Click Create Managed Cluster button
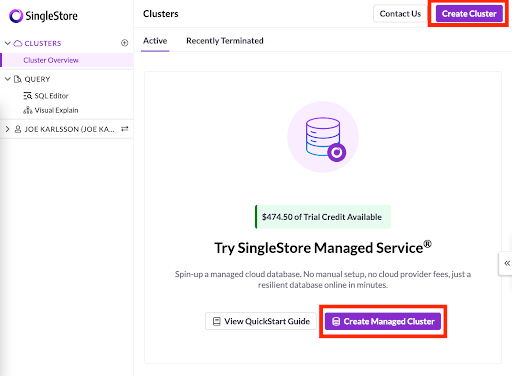 pos(383,321)
